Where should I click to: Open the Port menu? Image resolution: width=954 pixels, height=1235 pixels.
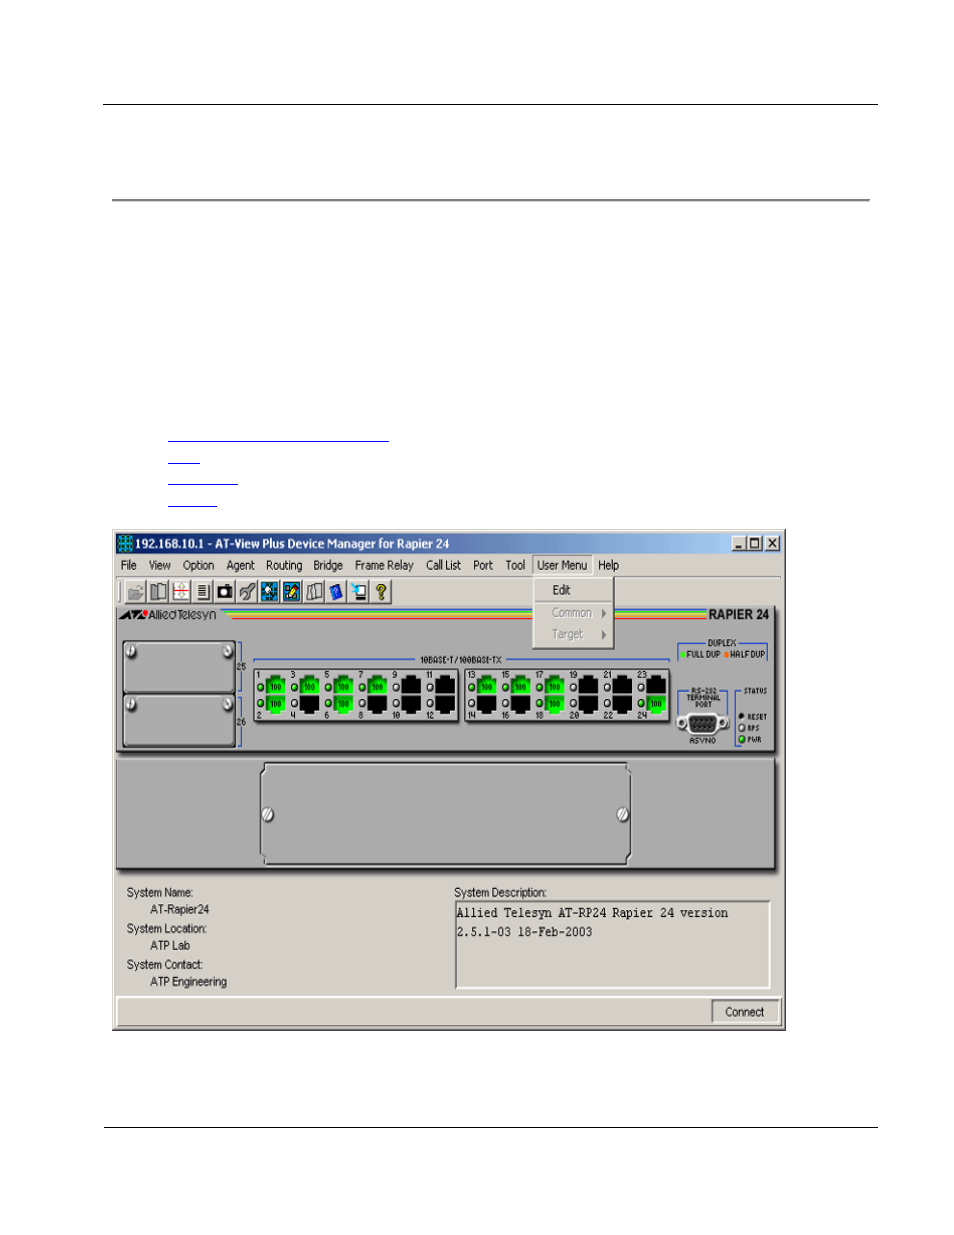483,565
